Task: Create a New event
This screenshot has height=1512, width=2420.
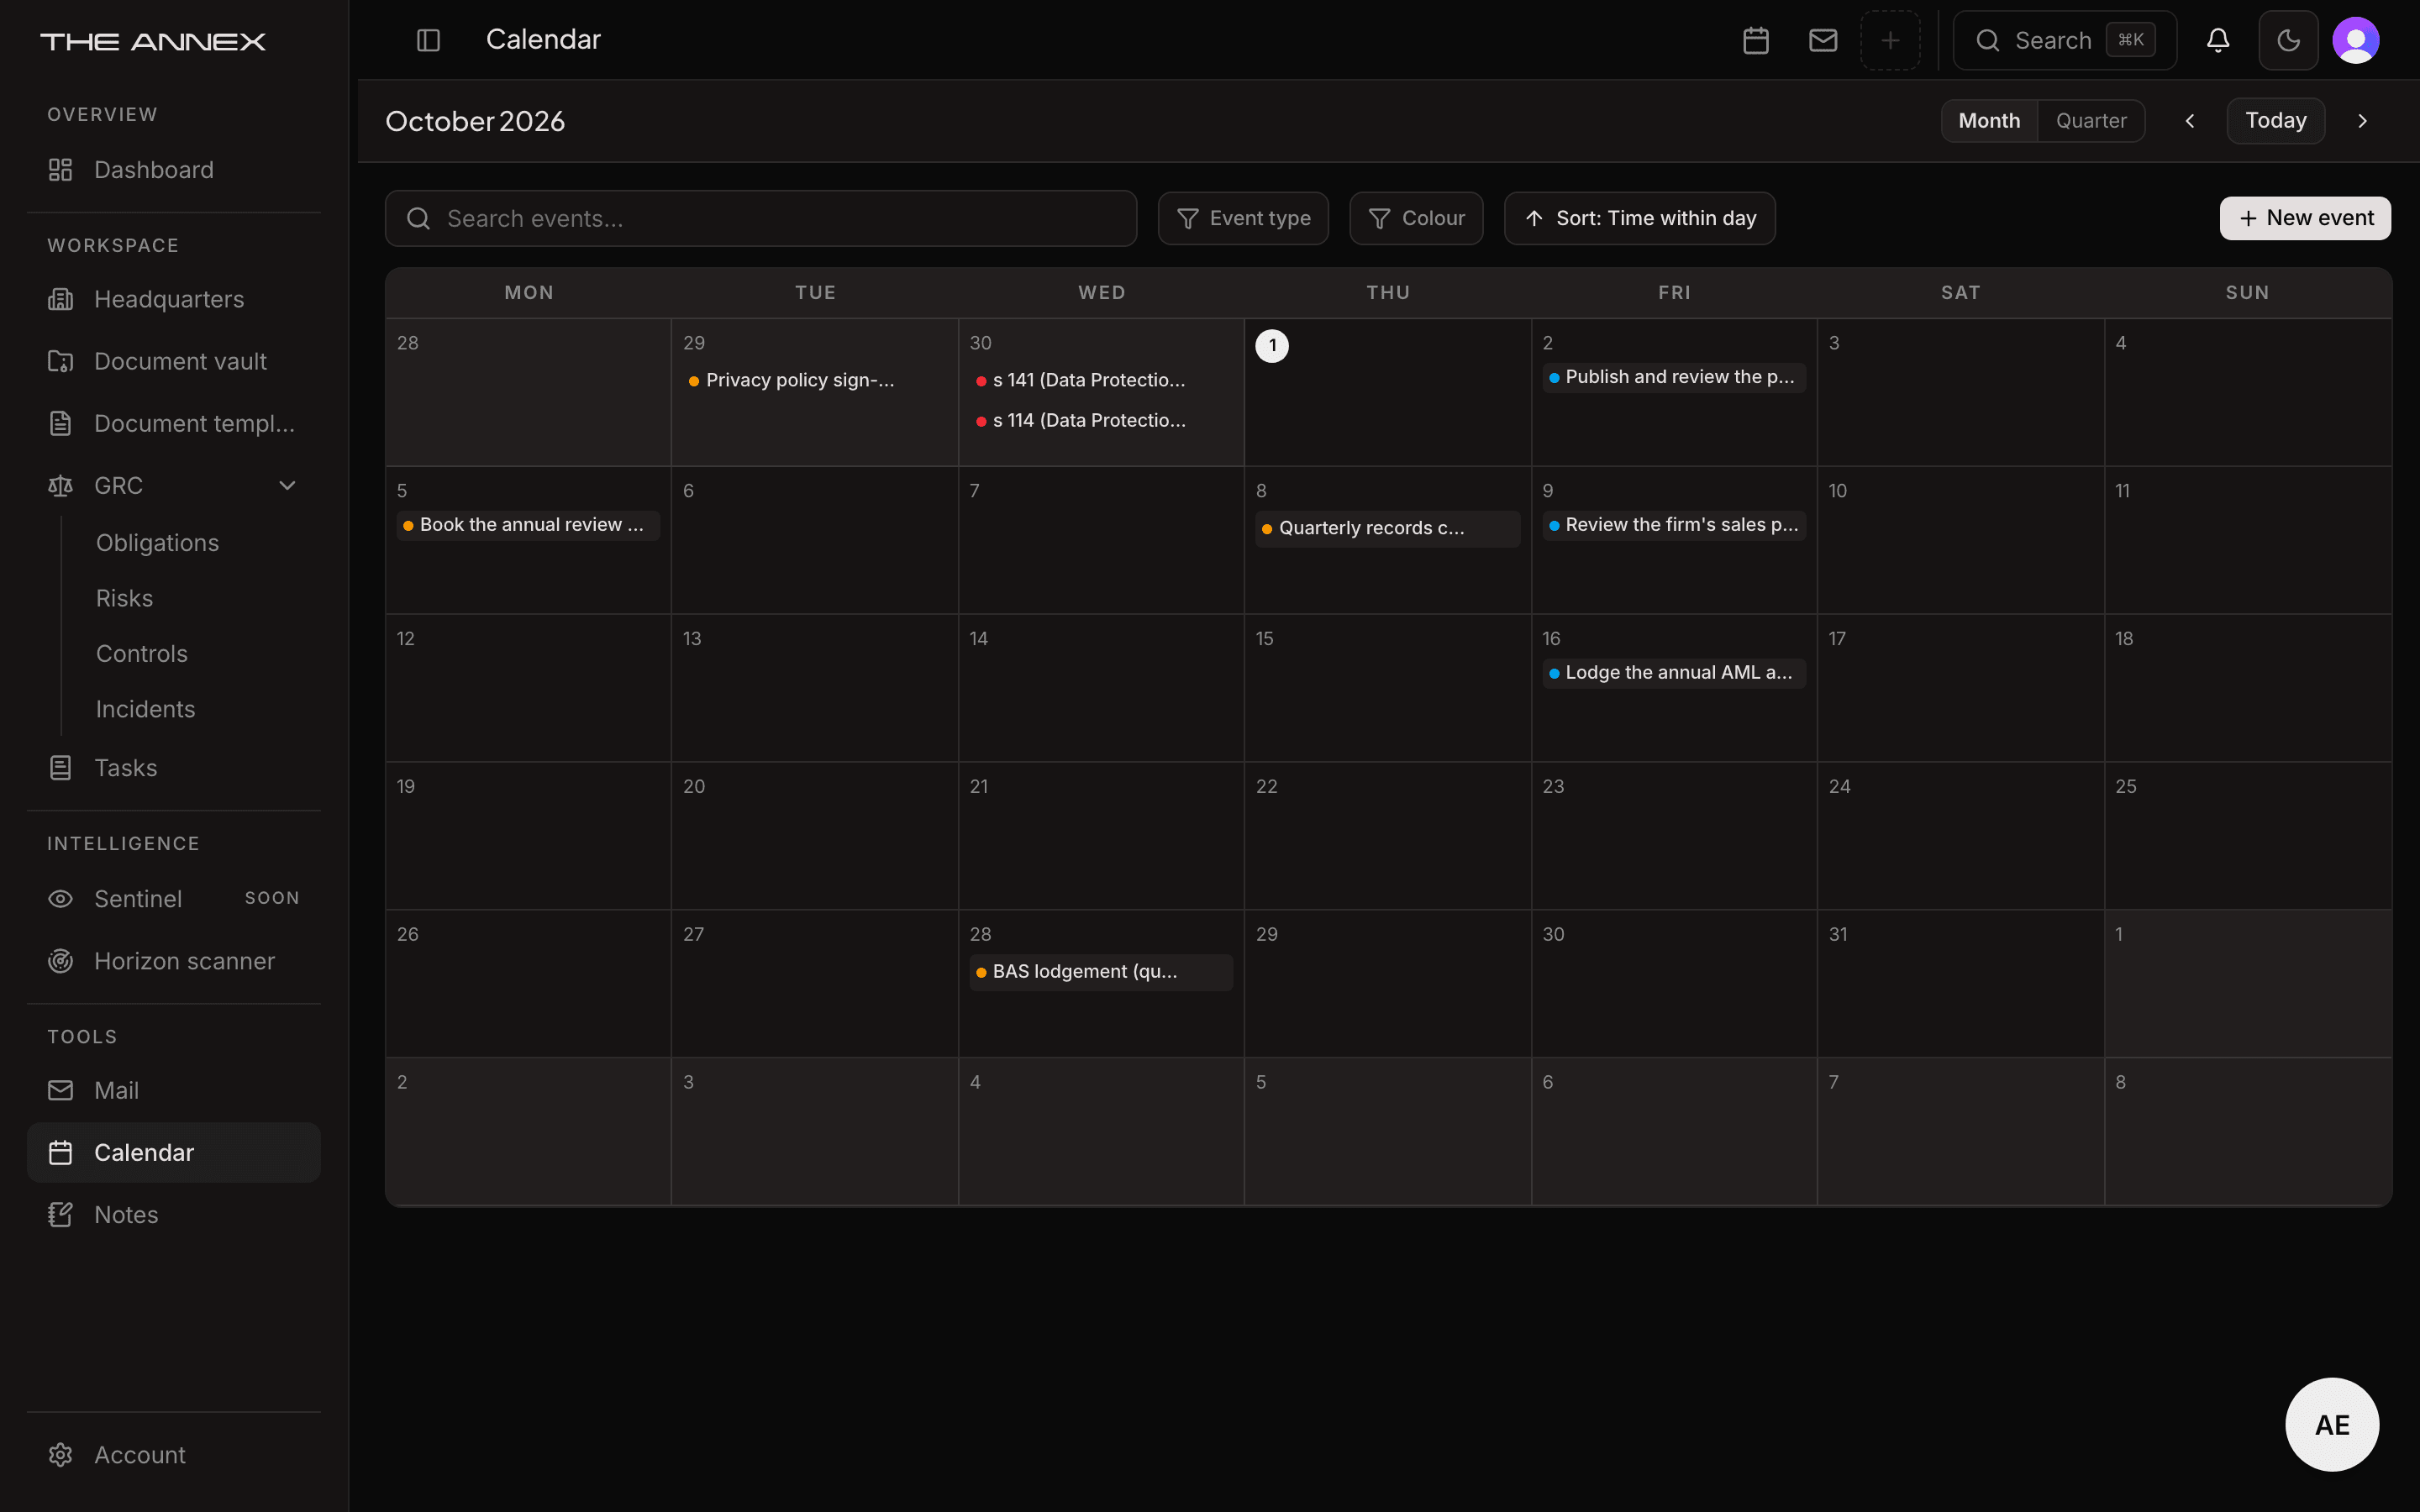Action: 2305,218
